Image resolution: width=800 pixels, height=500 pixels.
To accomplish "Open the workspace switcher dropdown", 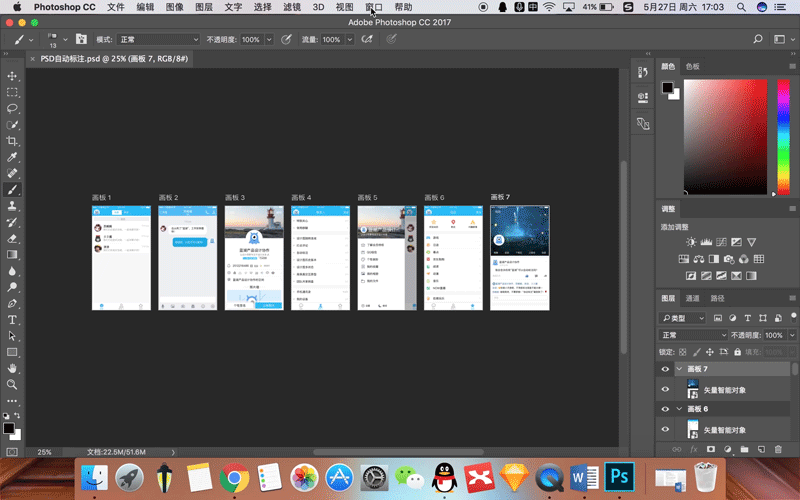I will 783,39.
